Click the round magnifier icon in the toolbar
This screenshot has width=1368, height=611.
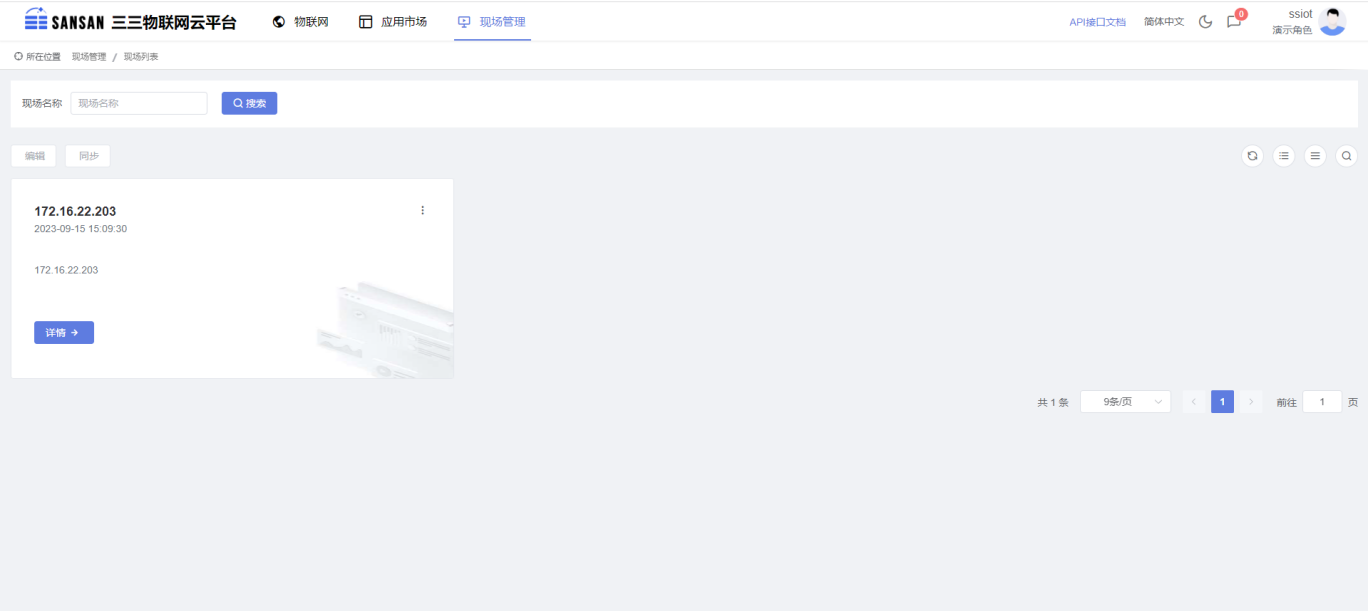[x=1347, y=156]
